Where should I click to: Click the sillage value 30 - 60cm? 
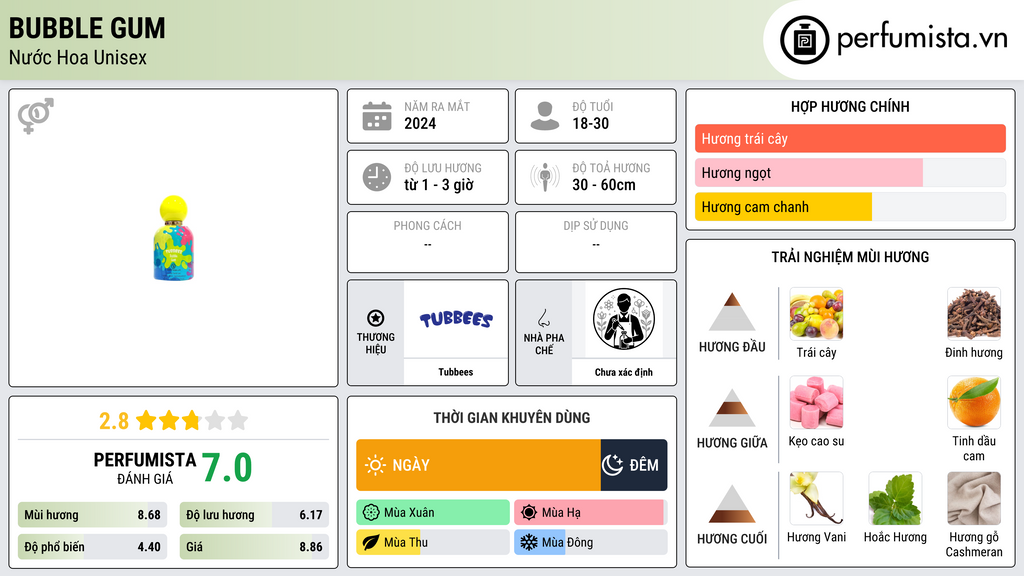point(604,185)
